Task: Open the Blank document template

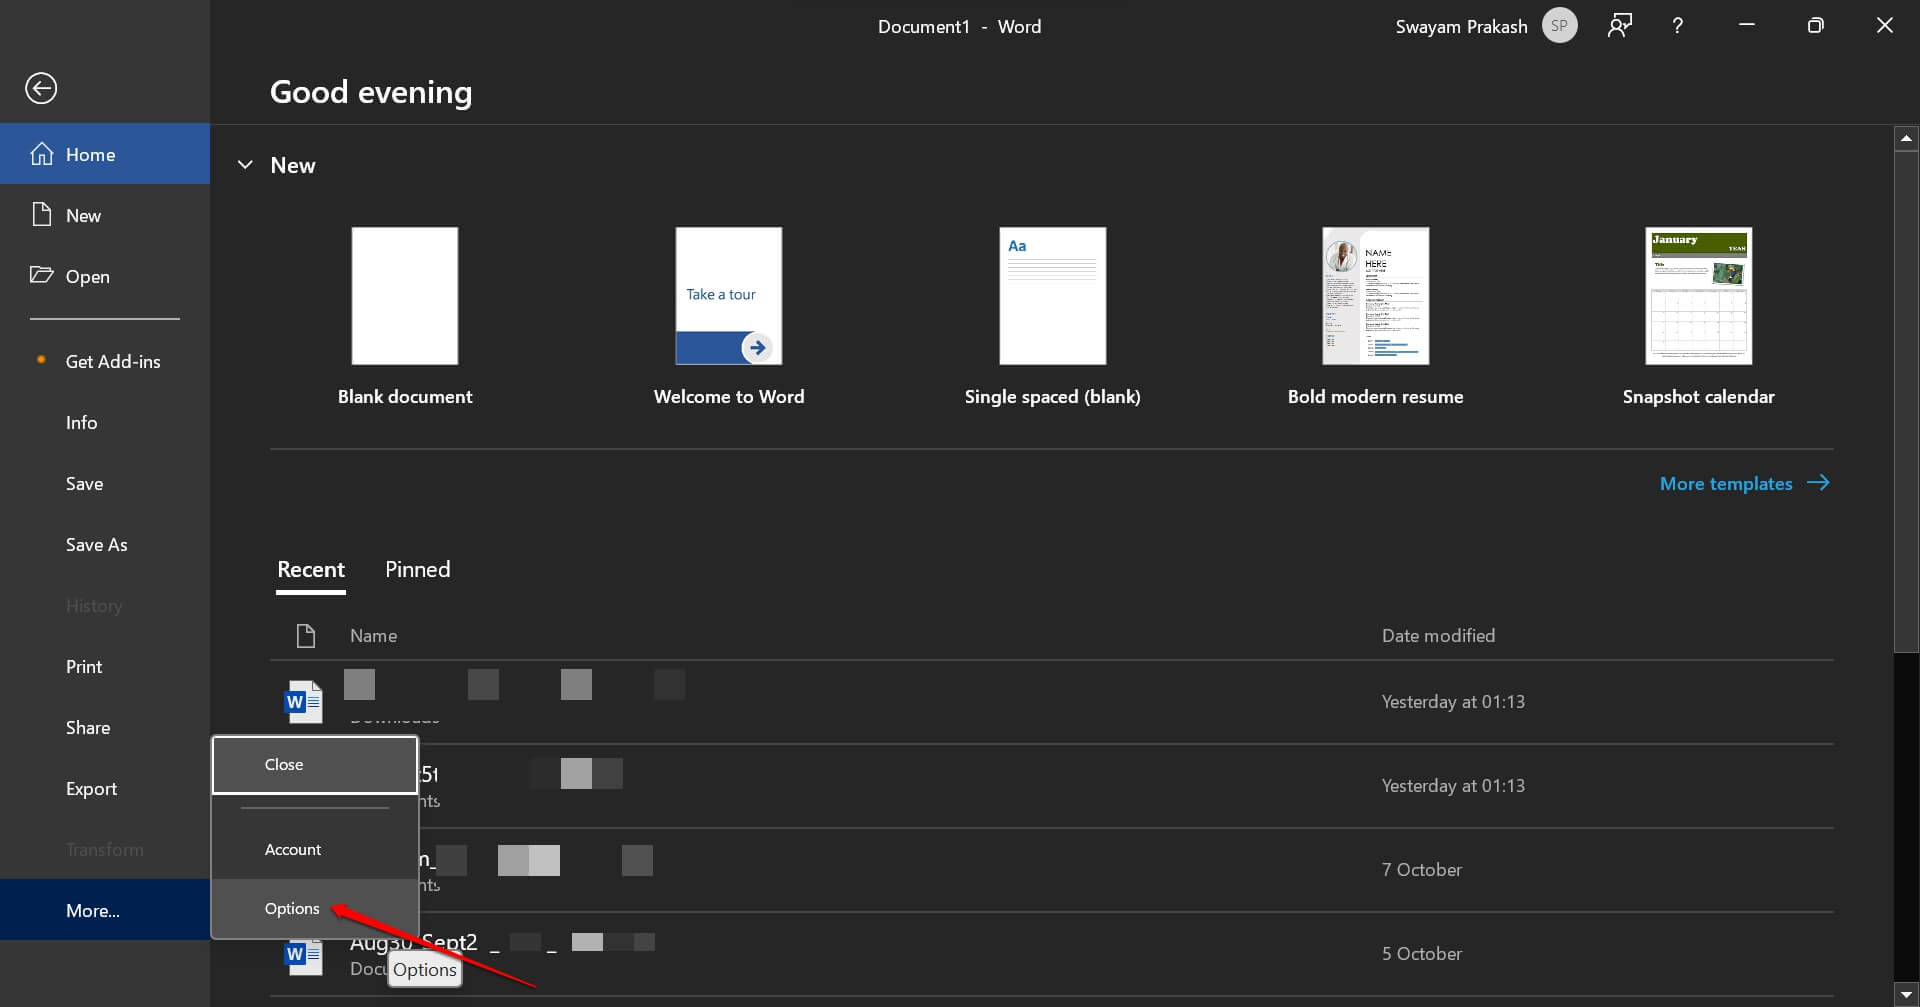Action: click(x=404, y=296)
